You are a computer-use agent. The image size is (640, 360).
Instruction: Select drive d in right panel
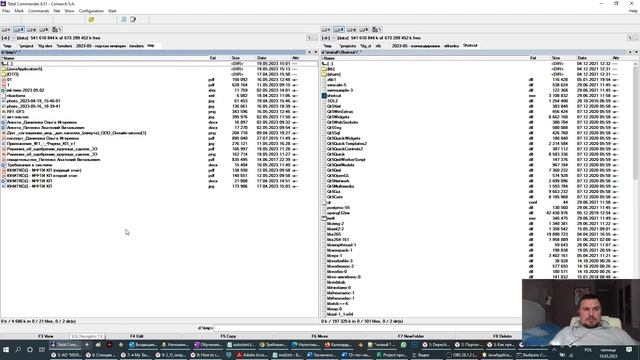click(339, 29)
